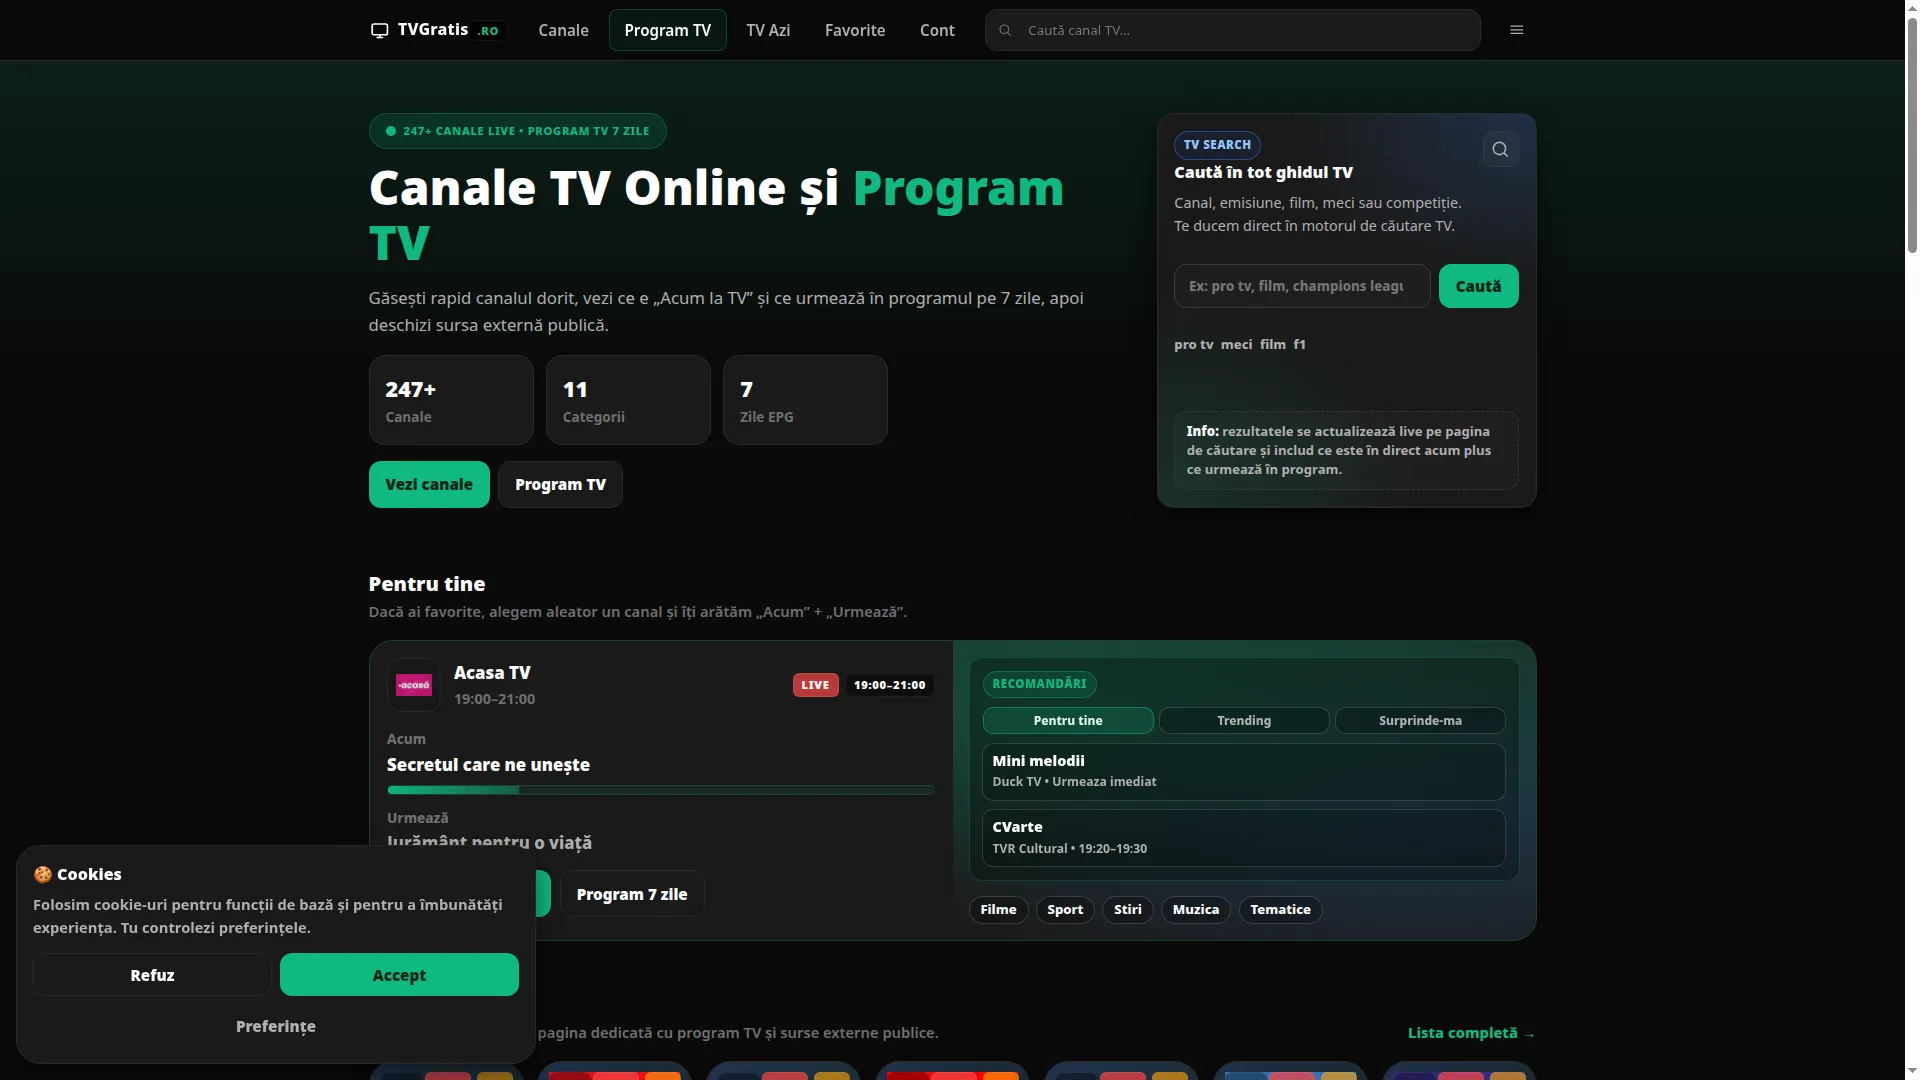The image size is (1920, 1080).
Task: Open the Program TV nav tab
Action: [x=667, y=30]
